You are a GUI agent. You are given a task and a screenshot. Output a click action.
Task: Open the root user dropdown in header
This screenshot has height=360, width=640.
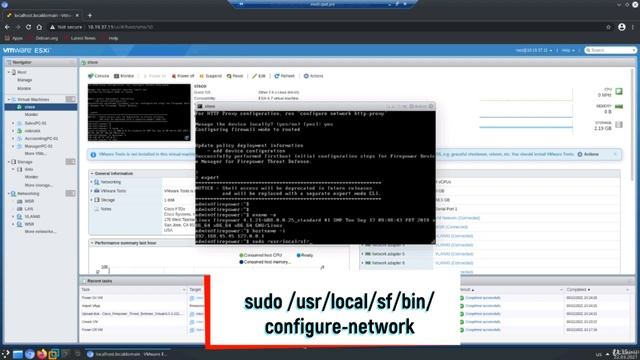coord(534,50)
